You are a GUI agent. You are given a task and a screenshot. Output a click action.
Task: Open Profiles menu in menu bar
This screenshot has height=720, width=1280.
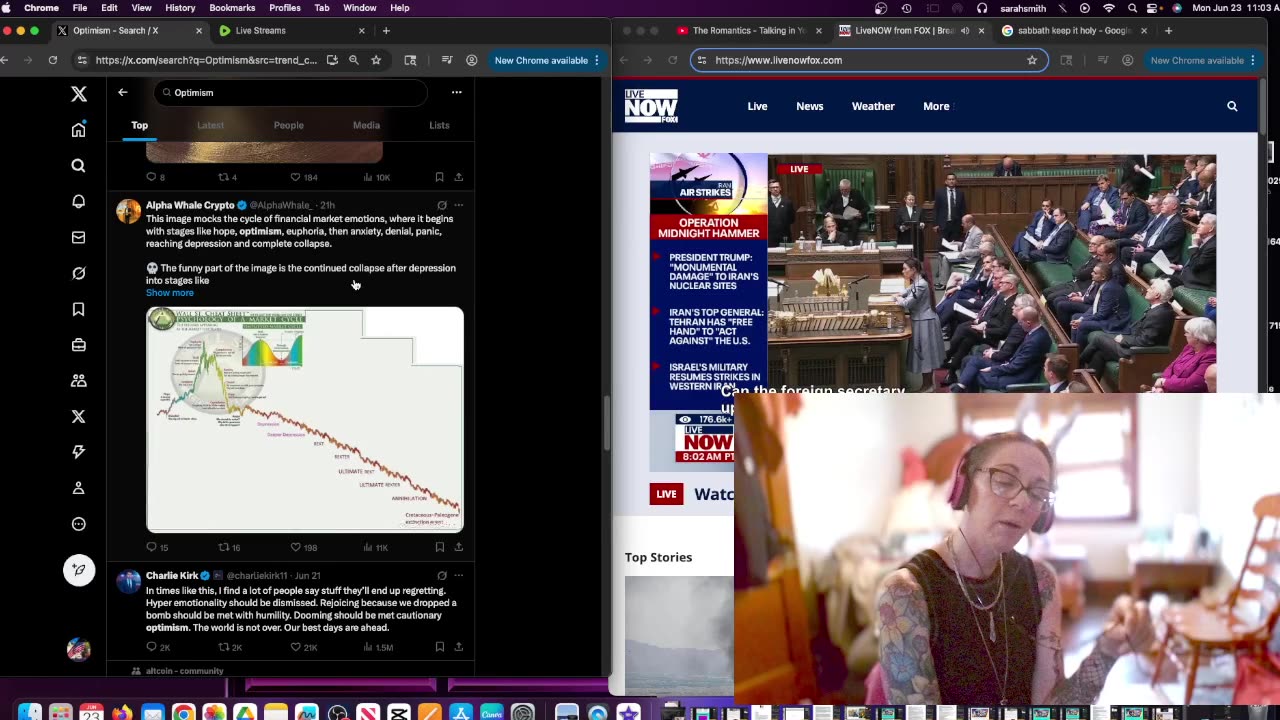click(x=285, y=8)
